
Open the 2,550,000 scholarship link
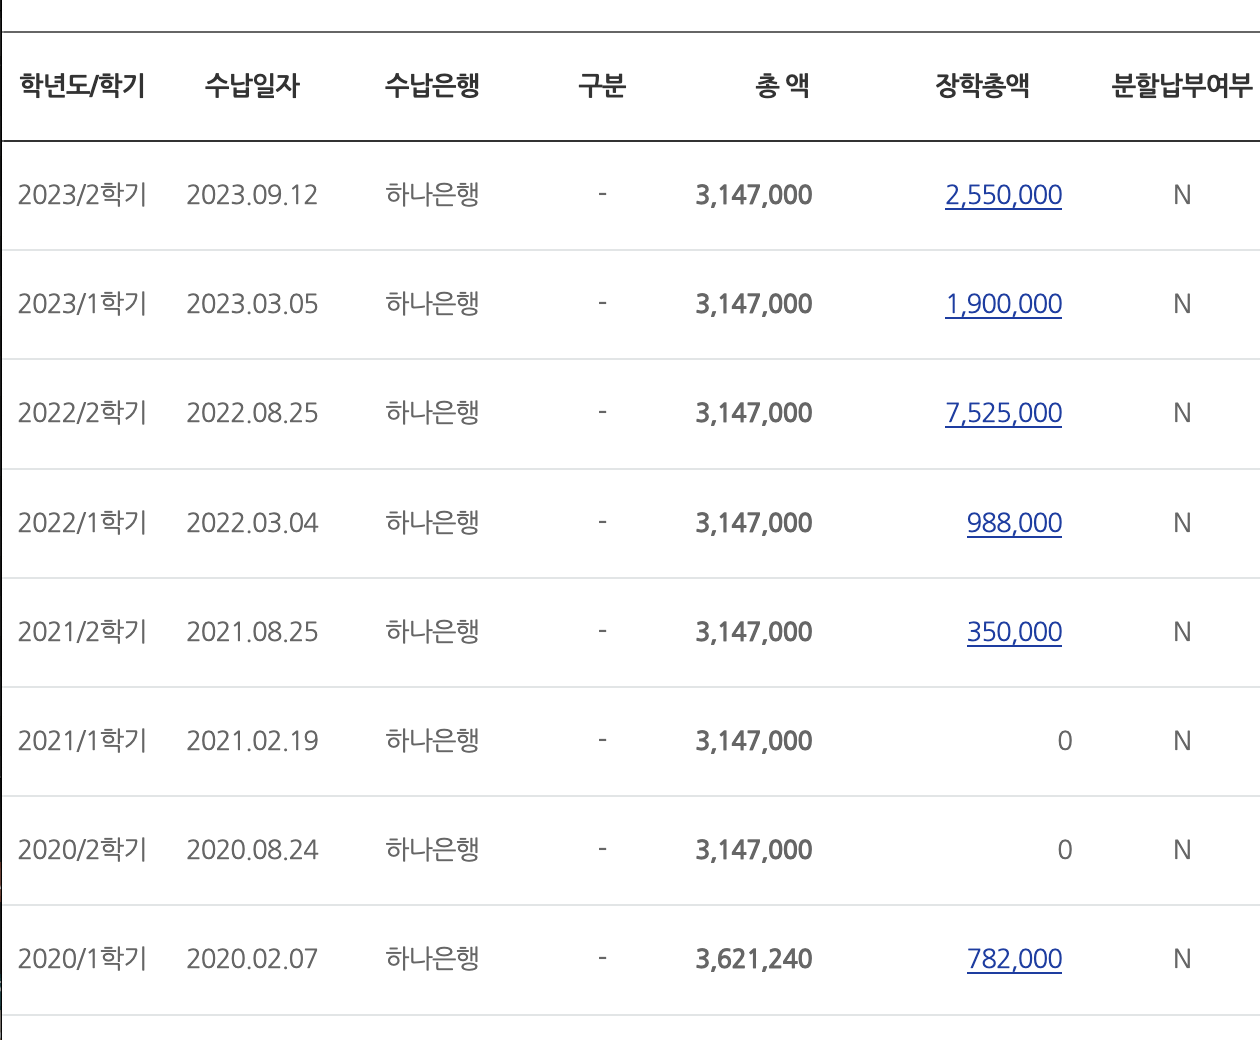[1003, 195]
